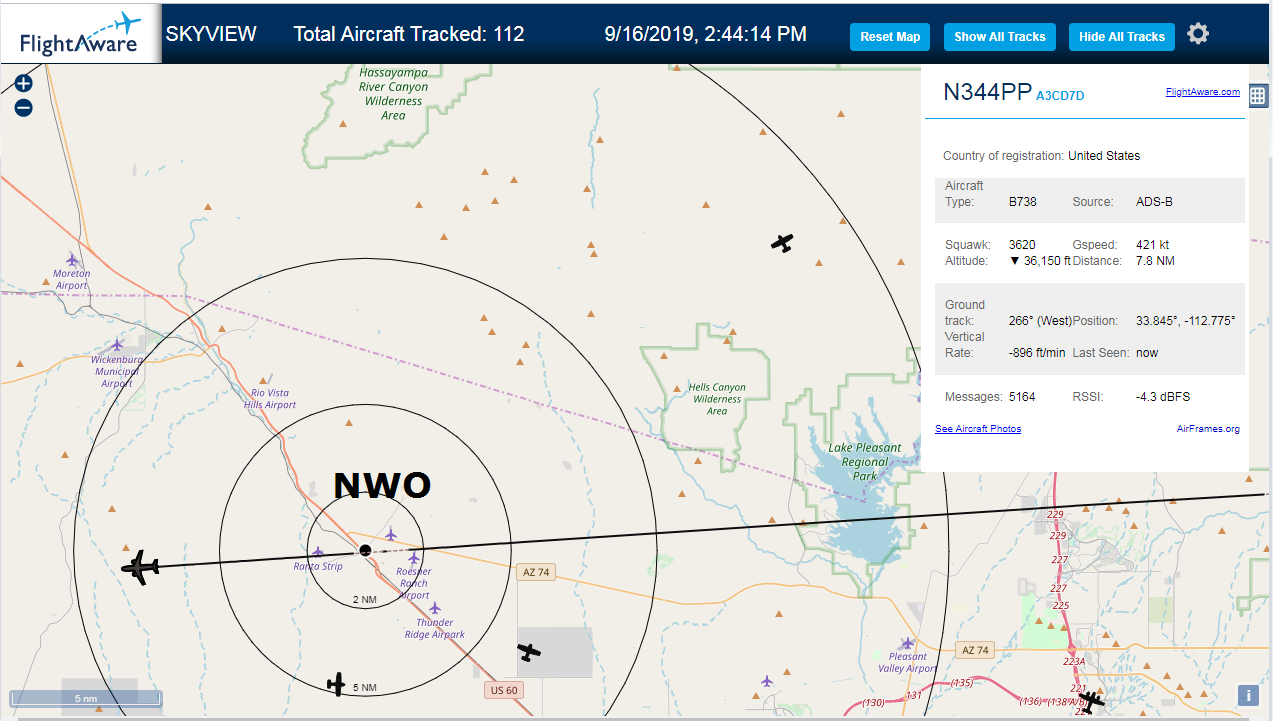The image size is (1273, 721).
Task: Click Hide All Tracks button
Action: [1122, 37]
